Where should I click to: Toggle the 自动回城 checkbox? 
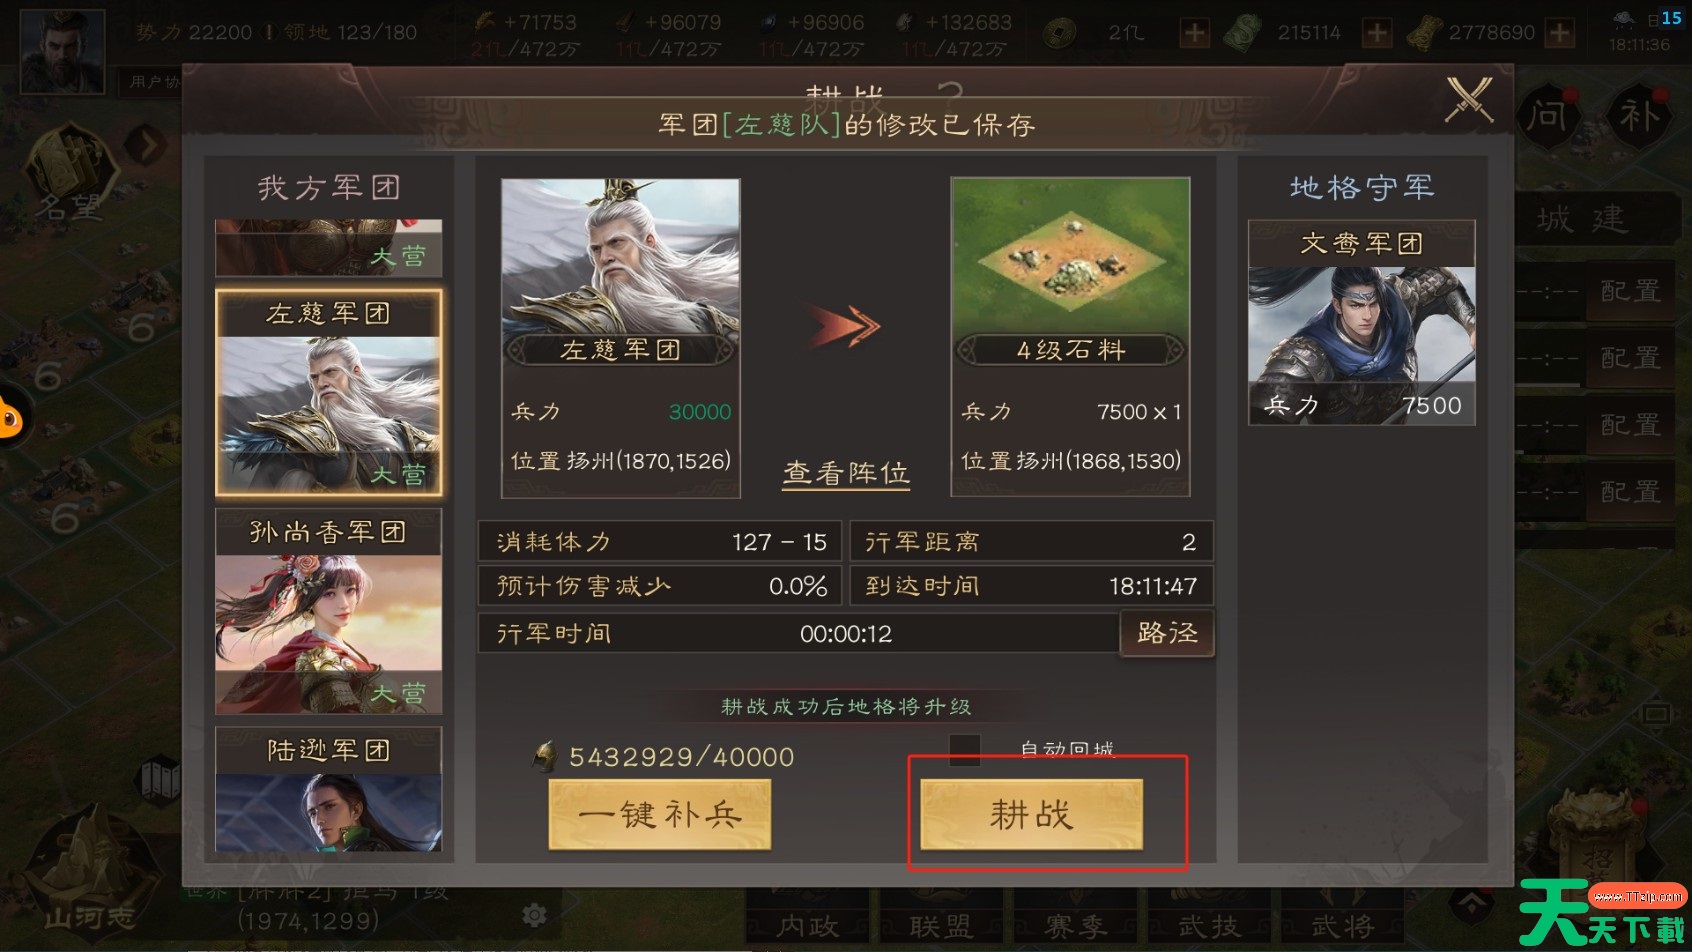click(x=964, y=749)
